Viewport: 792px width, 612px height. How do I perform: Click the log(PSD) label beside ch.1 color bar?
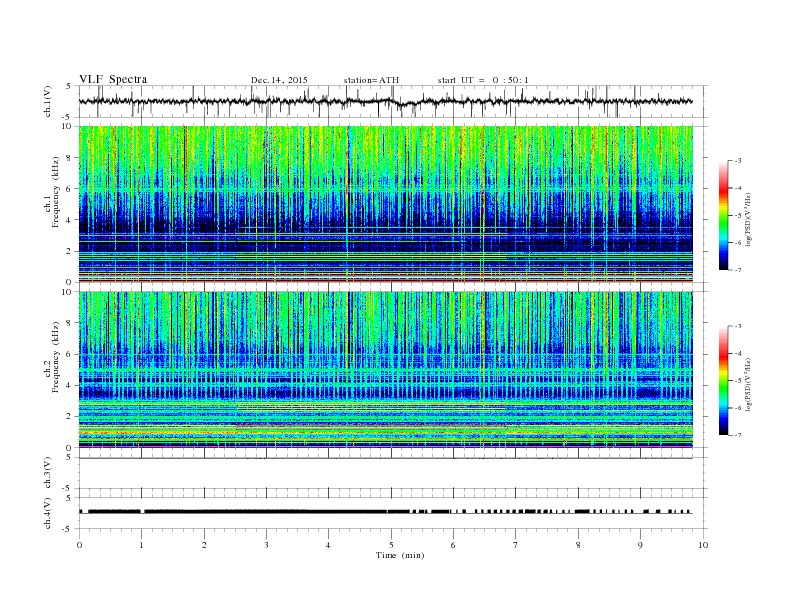(748, 219)
